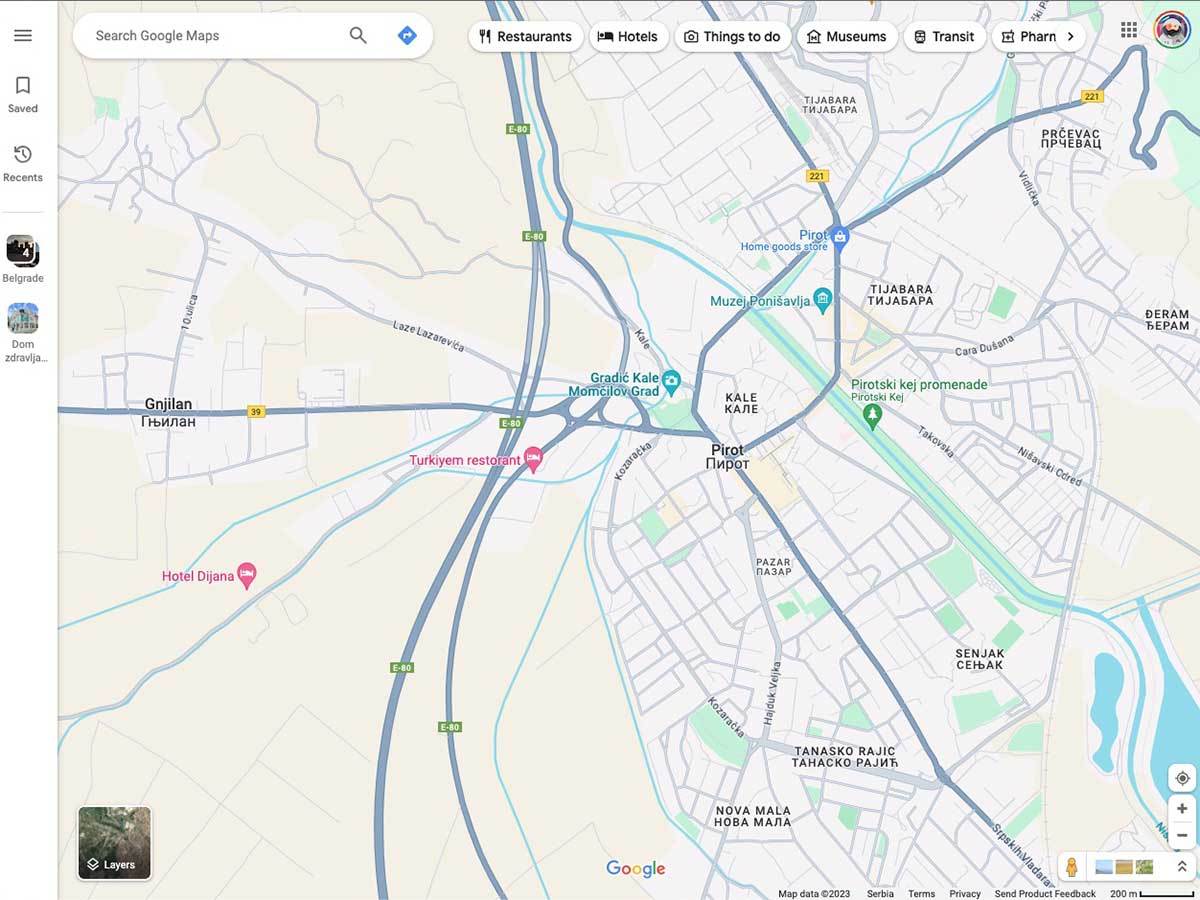Click the Show Your Location icon
Screen dimensions: 1200x900
point(1181,777)
